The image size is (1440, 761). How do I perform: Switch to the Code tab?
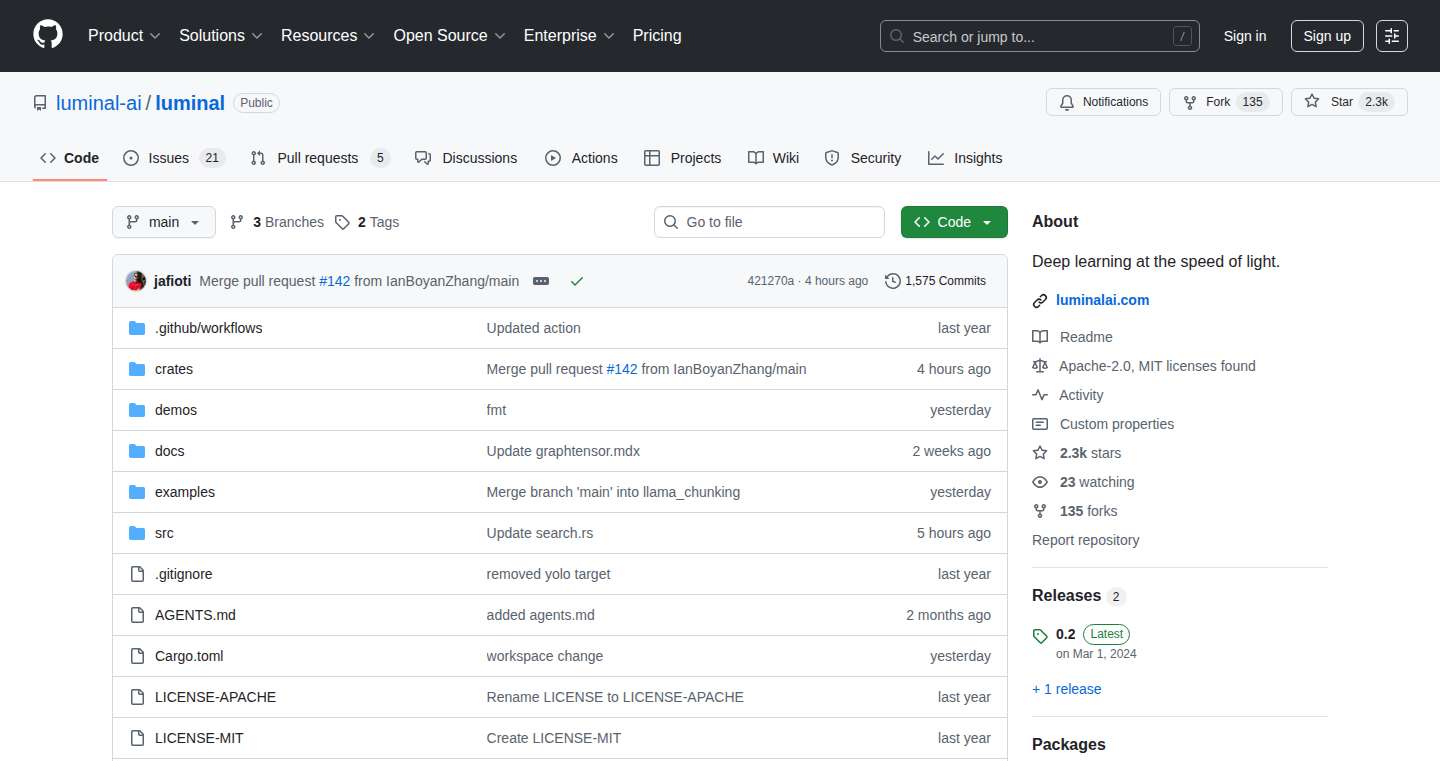(70, 158)
